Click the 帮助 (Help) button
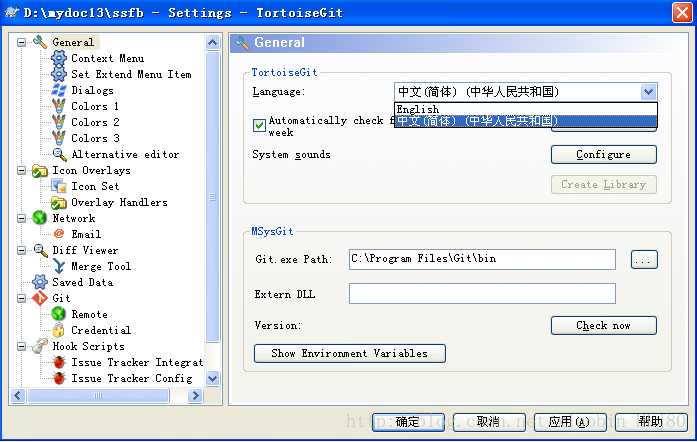The image size is (697, 442). pyautogui.click(x=651, y=422)
